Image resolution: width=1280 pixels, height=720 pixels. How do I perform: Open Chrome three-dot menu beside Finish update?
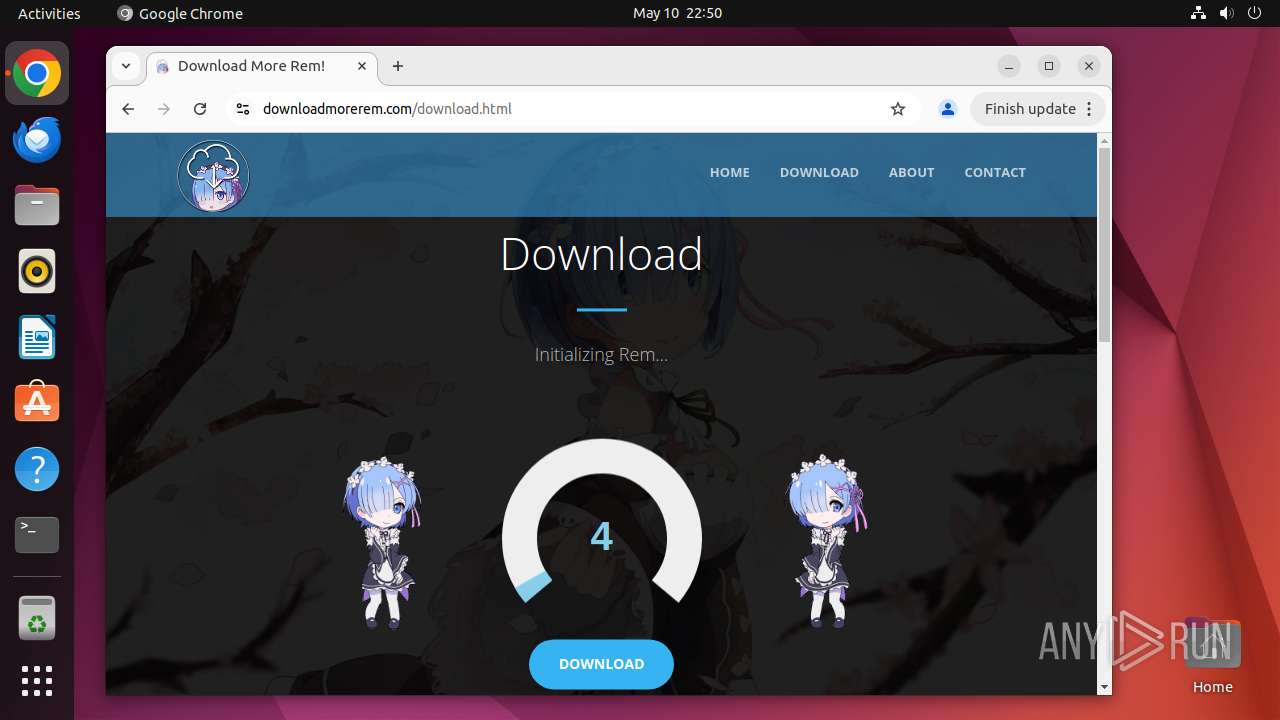(1090, 109)
